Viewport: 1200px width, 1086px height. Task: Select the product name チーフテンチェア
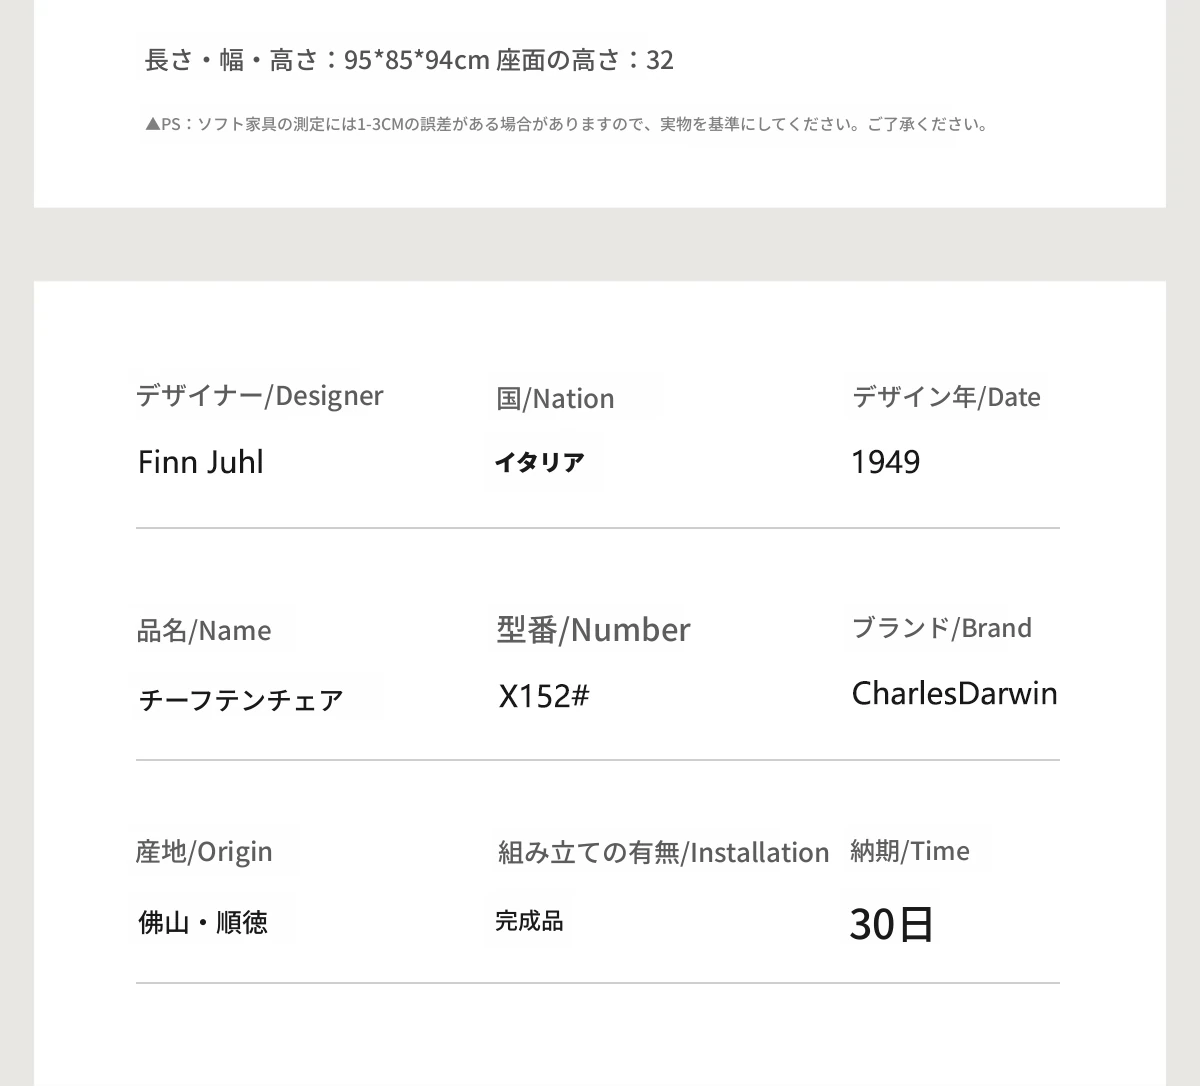pos(240,699)
